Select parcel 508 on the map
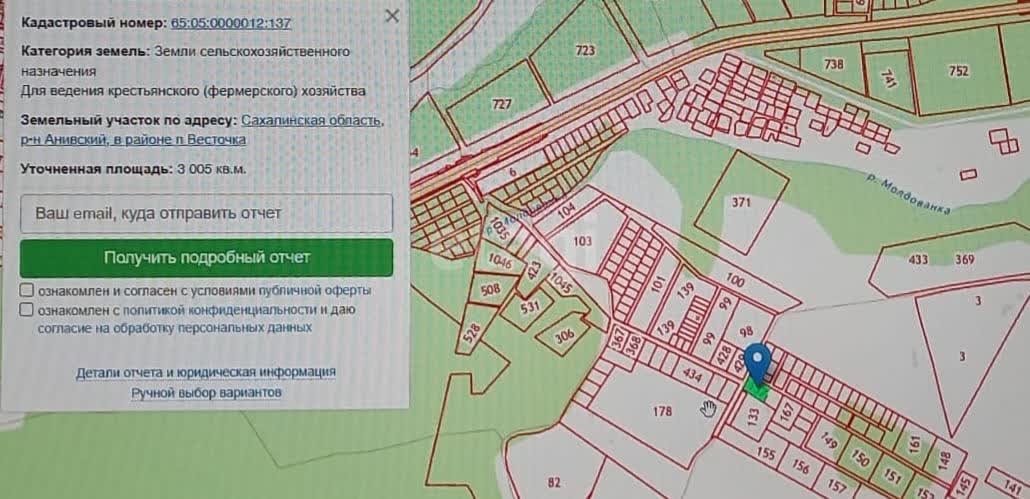The image size is (1030, 499). click(491, 290)
